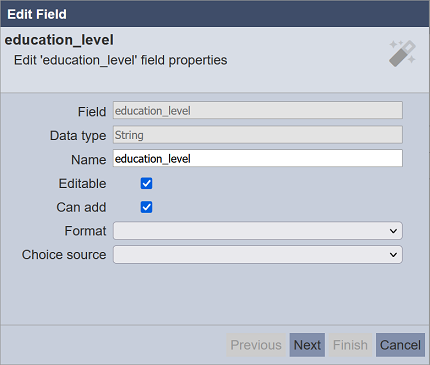Uncheck the Editable checkbox
Viewport: 430px width, 365px height.
146,183
